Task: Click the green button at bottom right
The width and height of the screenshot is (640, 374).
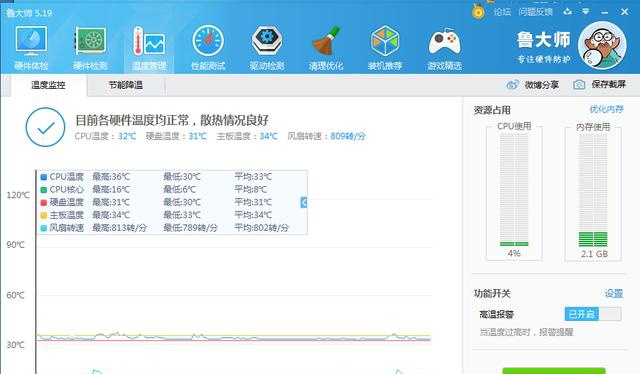Action: click(554, 370)
